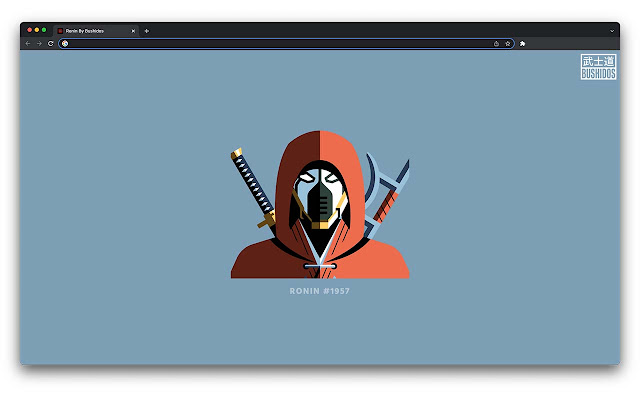Open the tab search chevron dropdown

(612, 31)
